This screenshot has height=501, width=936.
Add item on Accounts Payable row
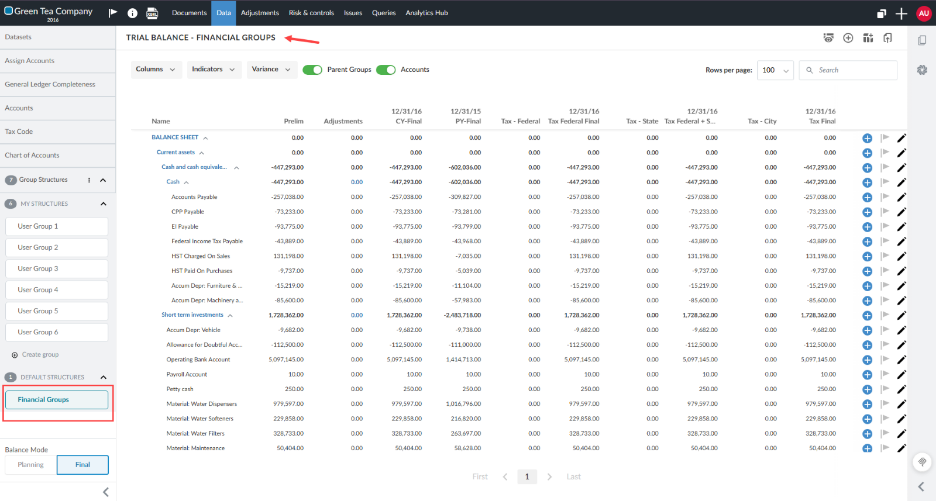pyautogui.click(x=867, y=197)
